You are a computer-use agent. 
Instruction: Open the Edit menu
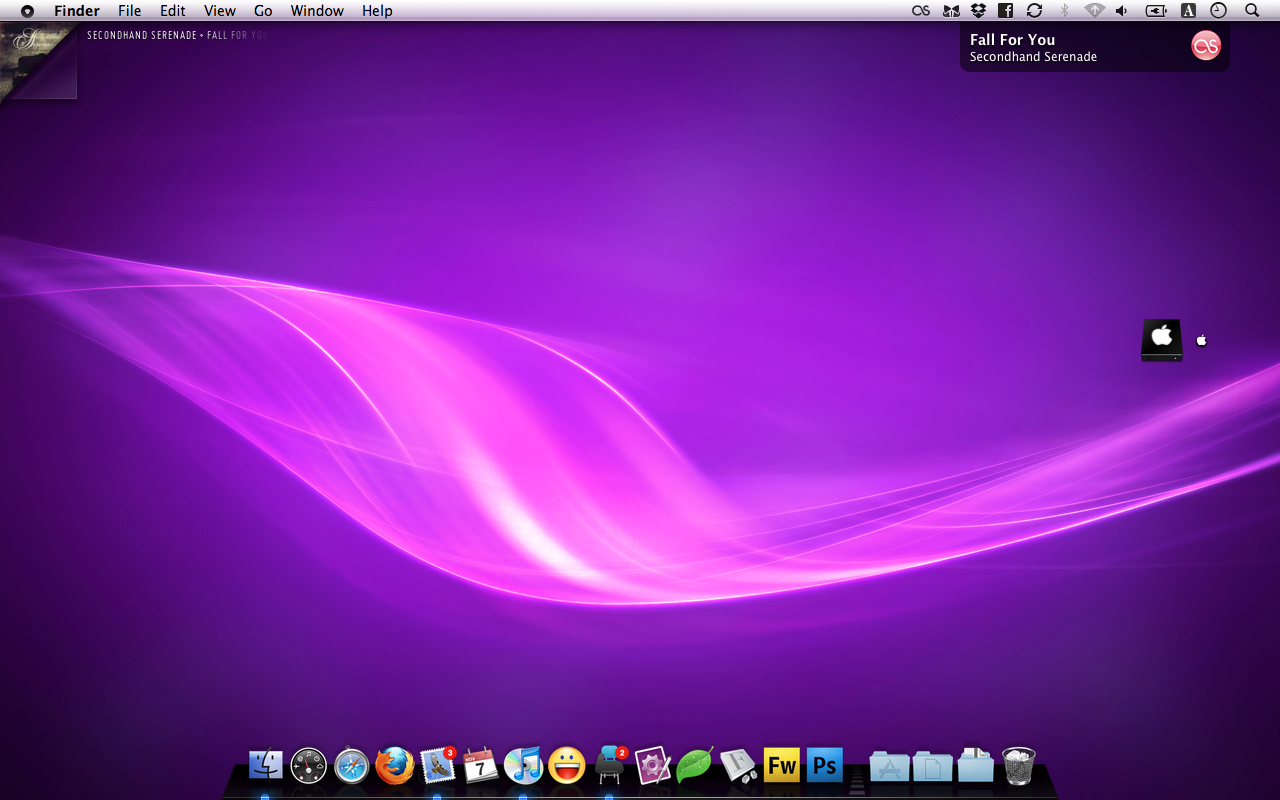173,11
